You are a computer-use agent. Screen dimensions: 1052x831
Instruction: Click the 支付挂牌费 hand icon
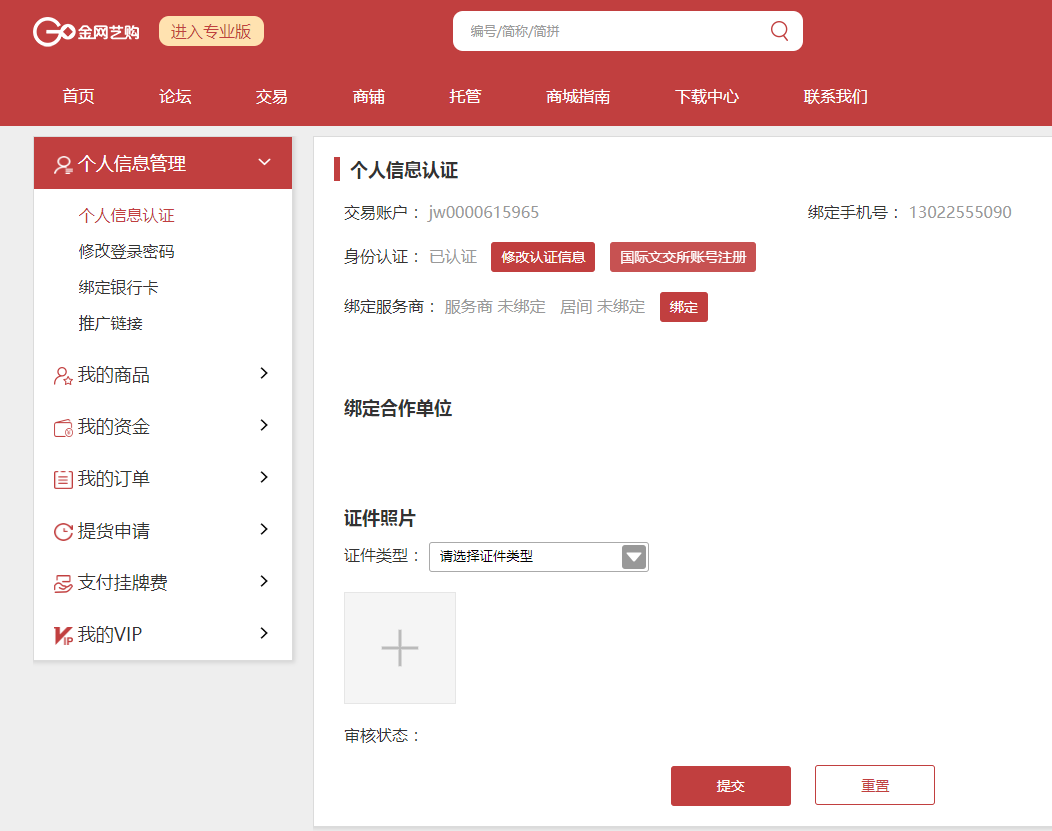coord(63,584)
